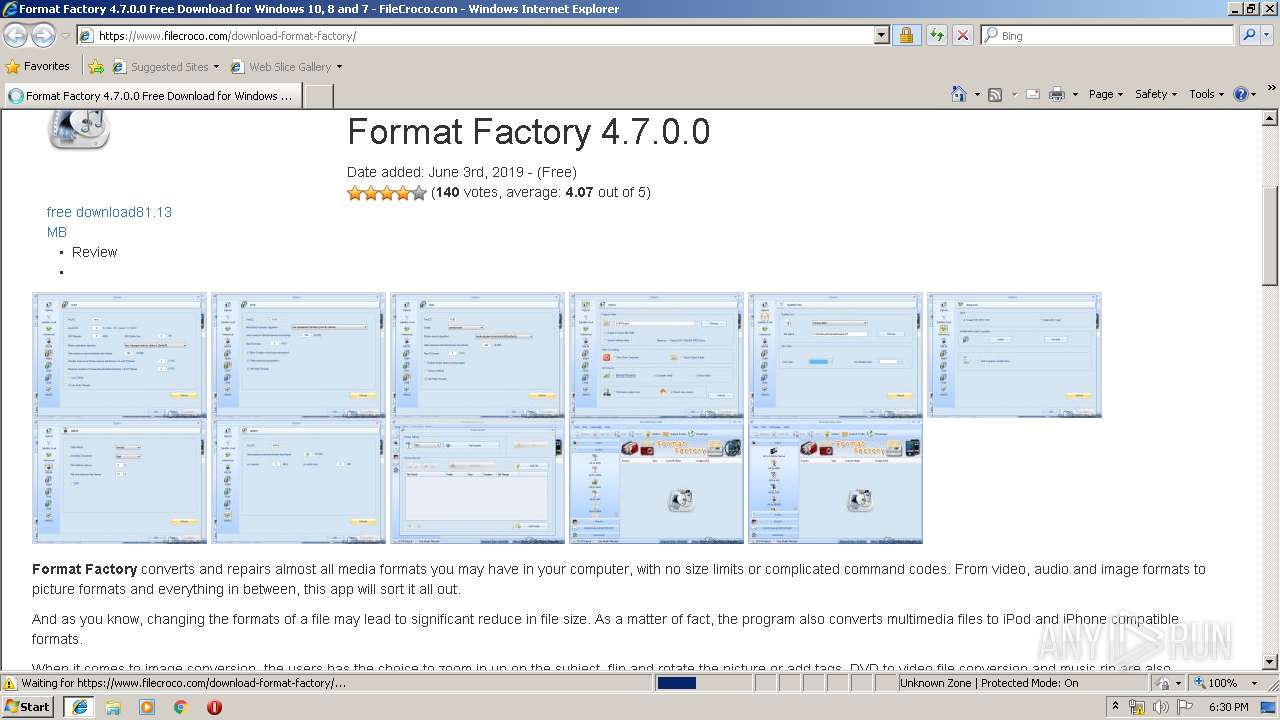Click the network status tray icon
This screenshot has width=1280, height=720.
(1137, 707)
